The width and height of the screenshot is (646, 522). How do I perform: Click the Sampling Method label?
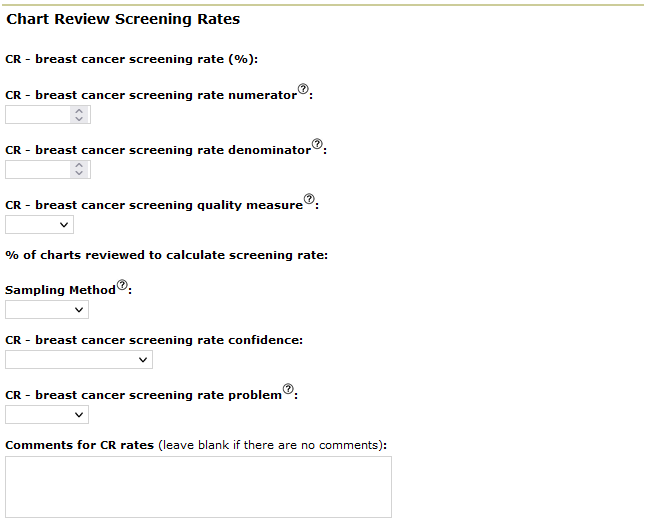coord(60,290)
